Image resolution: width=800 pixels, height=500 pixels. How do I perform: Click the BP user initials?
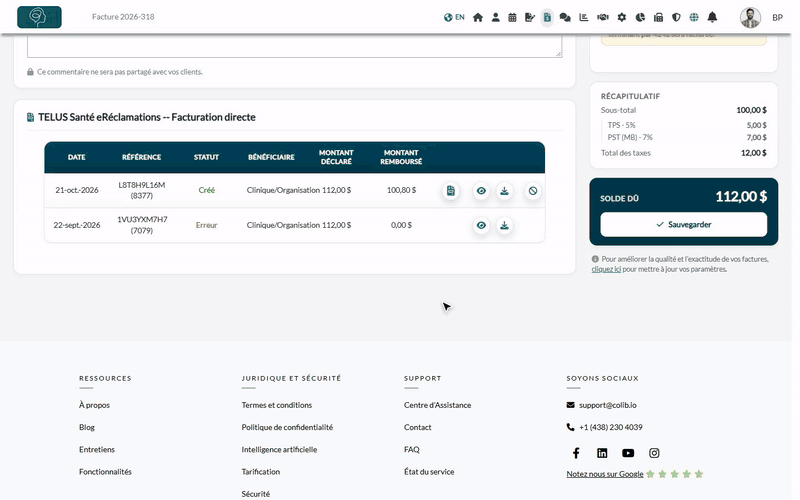point(777,17)
